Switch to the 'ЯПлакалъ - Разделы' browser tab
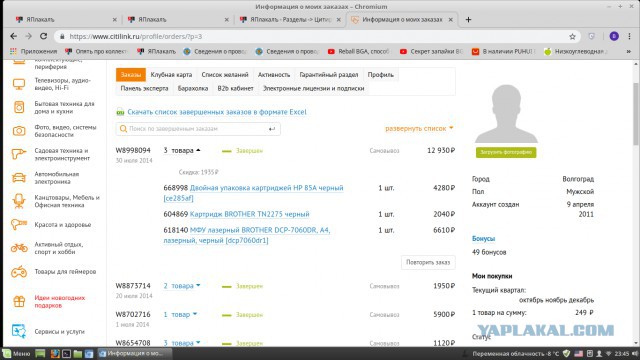 click(290, 20)
